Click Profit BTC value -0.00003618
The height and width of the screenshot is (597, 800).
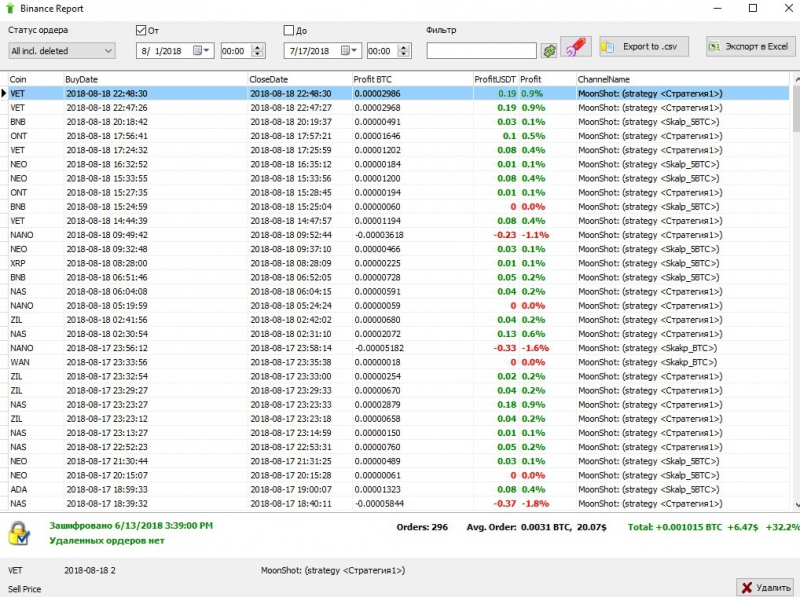(x=379, y=235)
